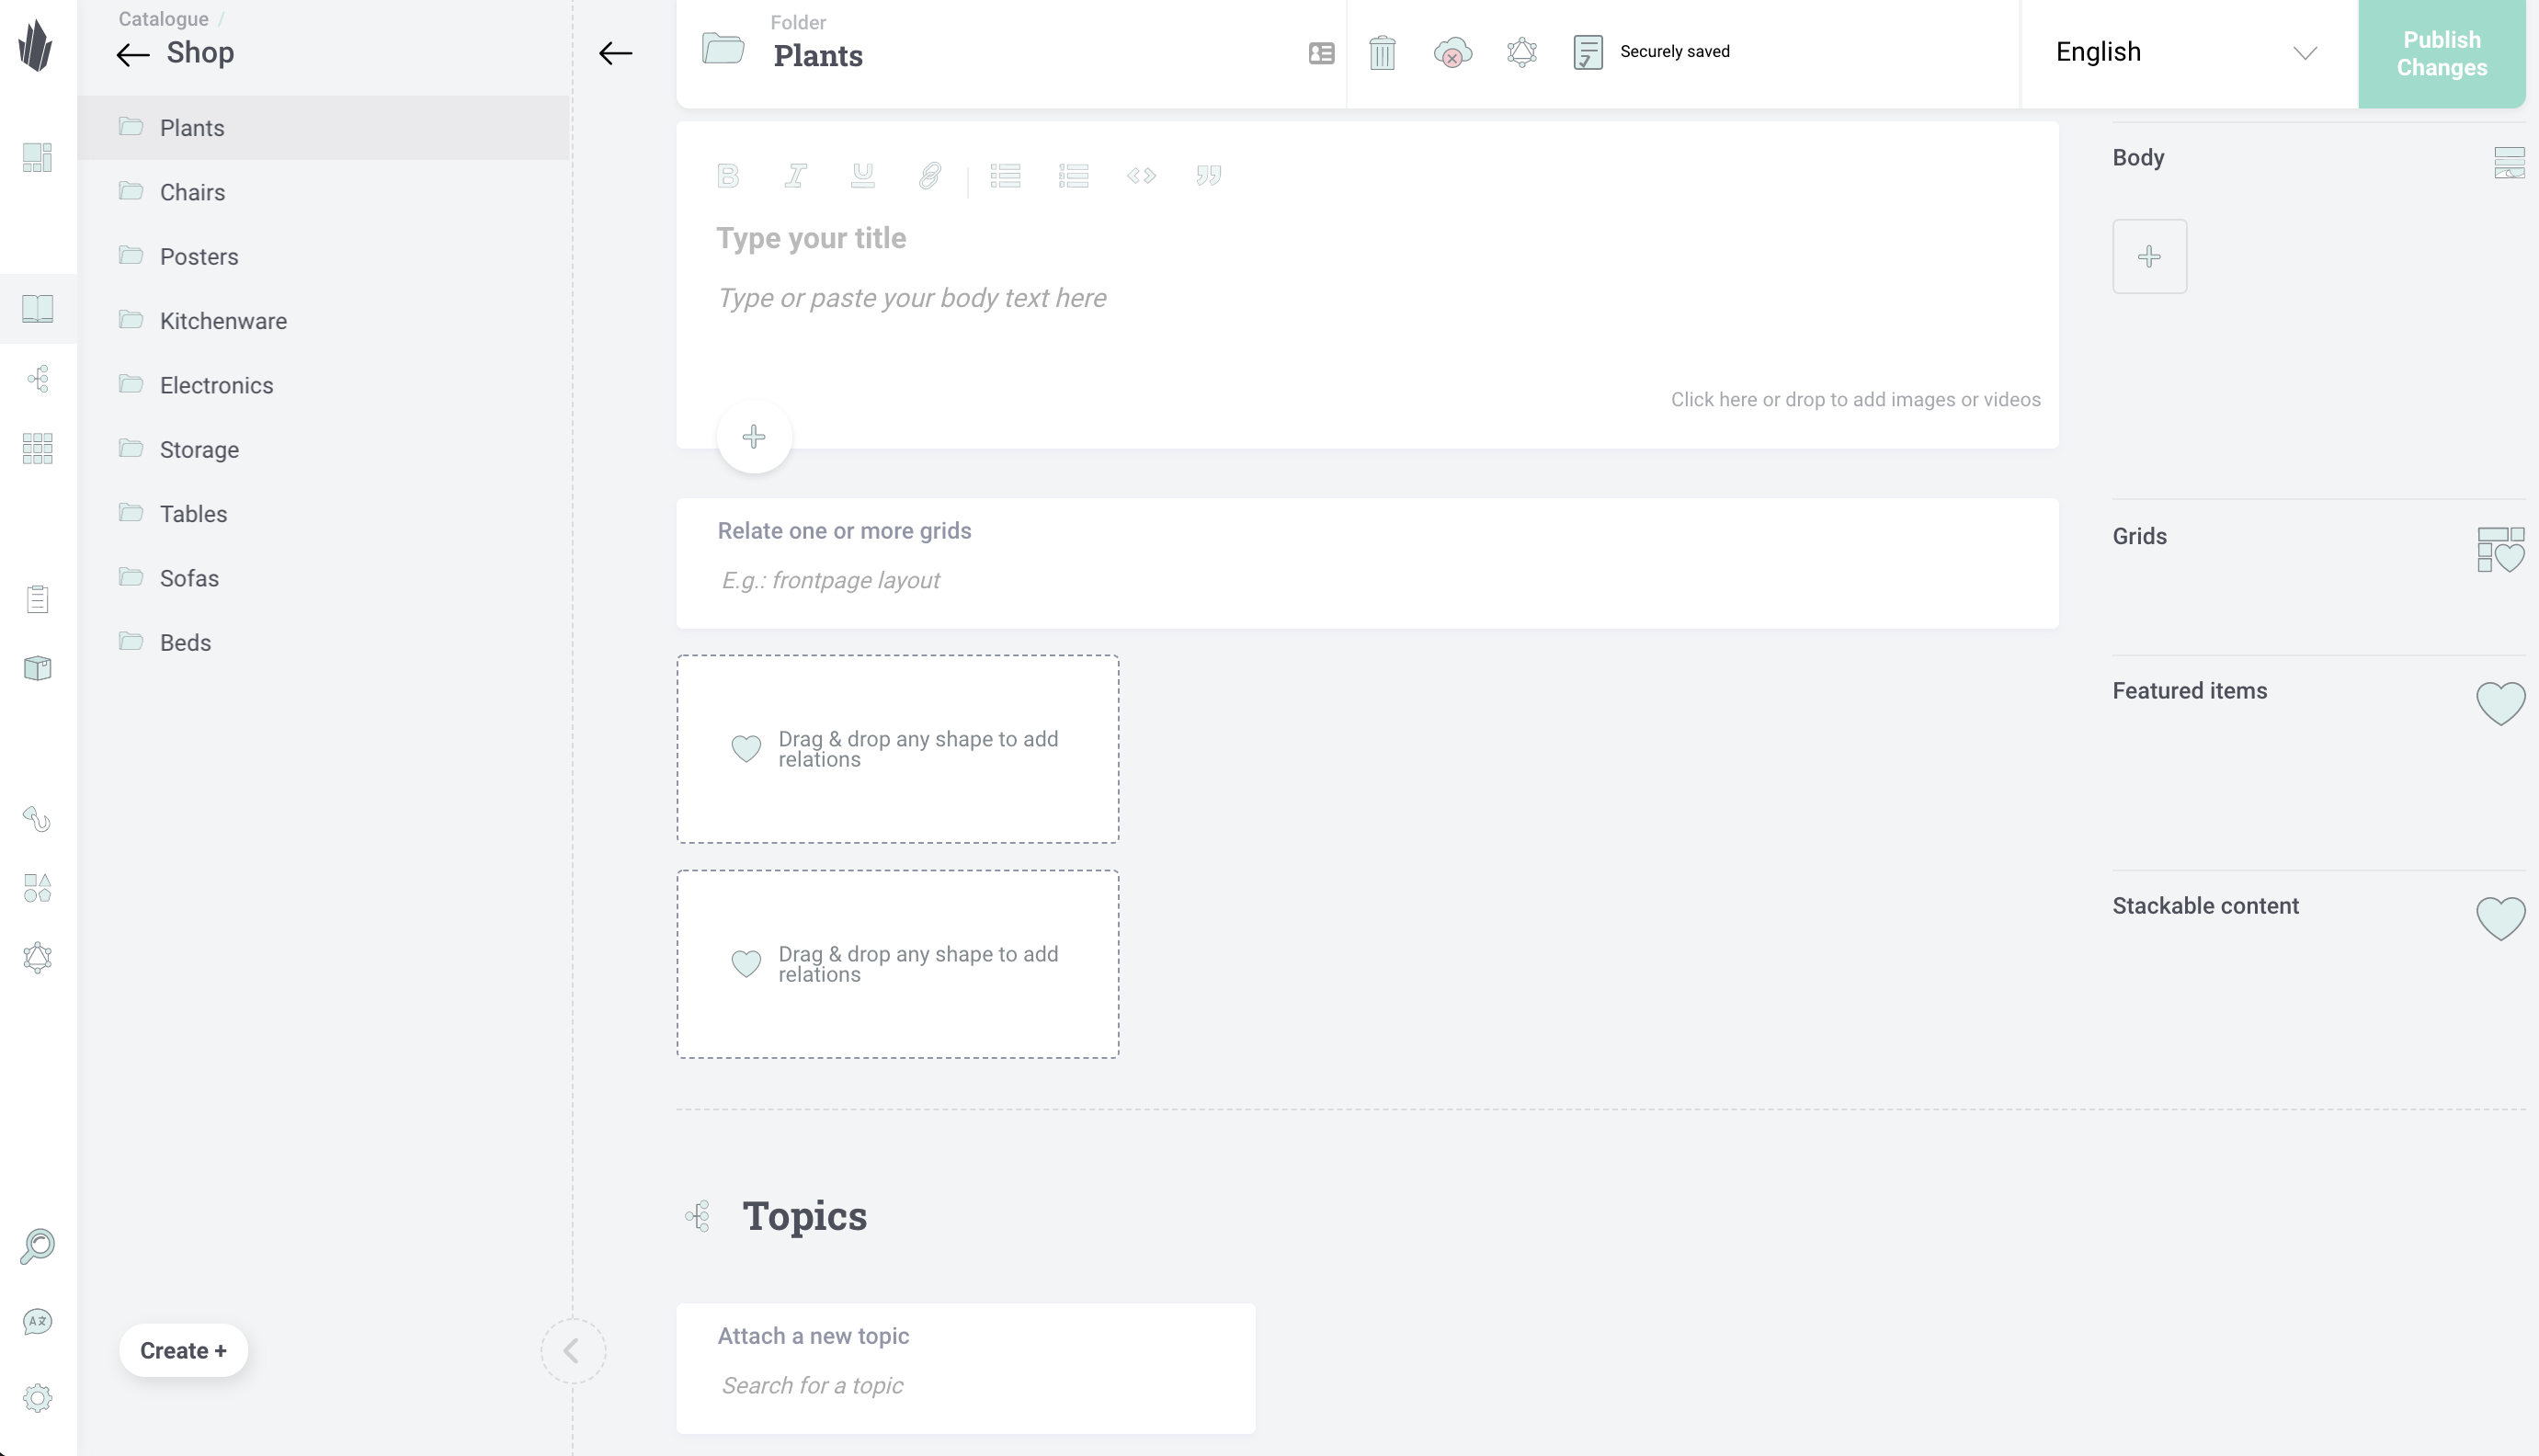Click the Search for a topic field
Screen dimensions: 2539x1456
tap(966, 1385)
